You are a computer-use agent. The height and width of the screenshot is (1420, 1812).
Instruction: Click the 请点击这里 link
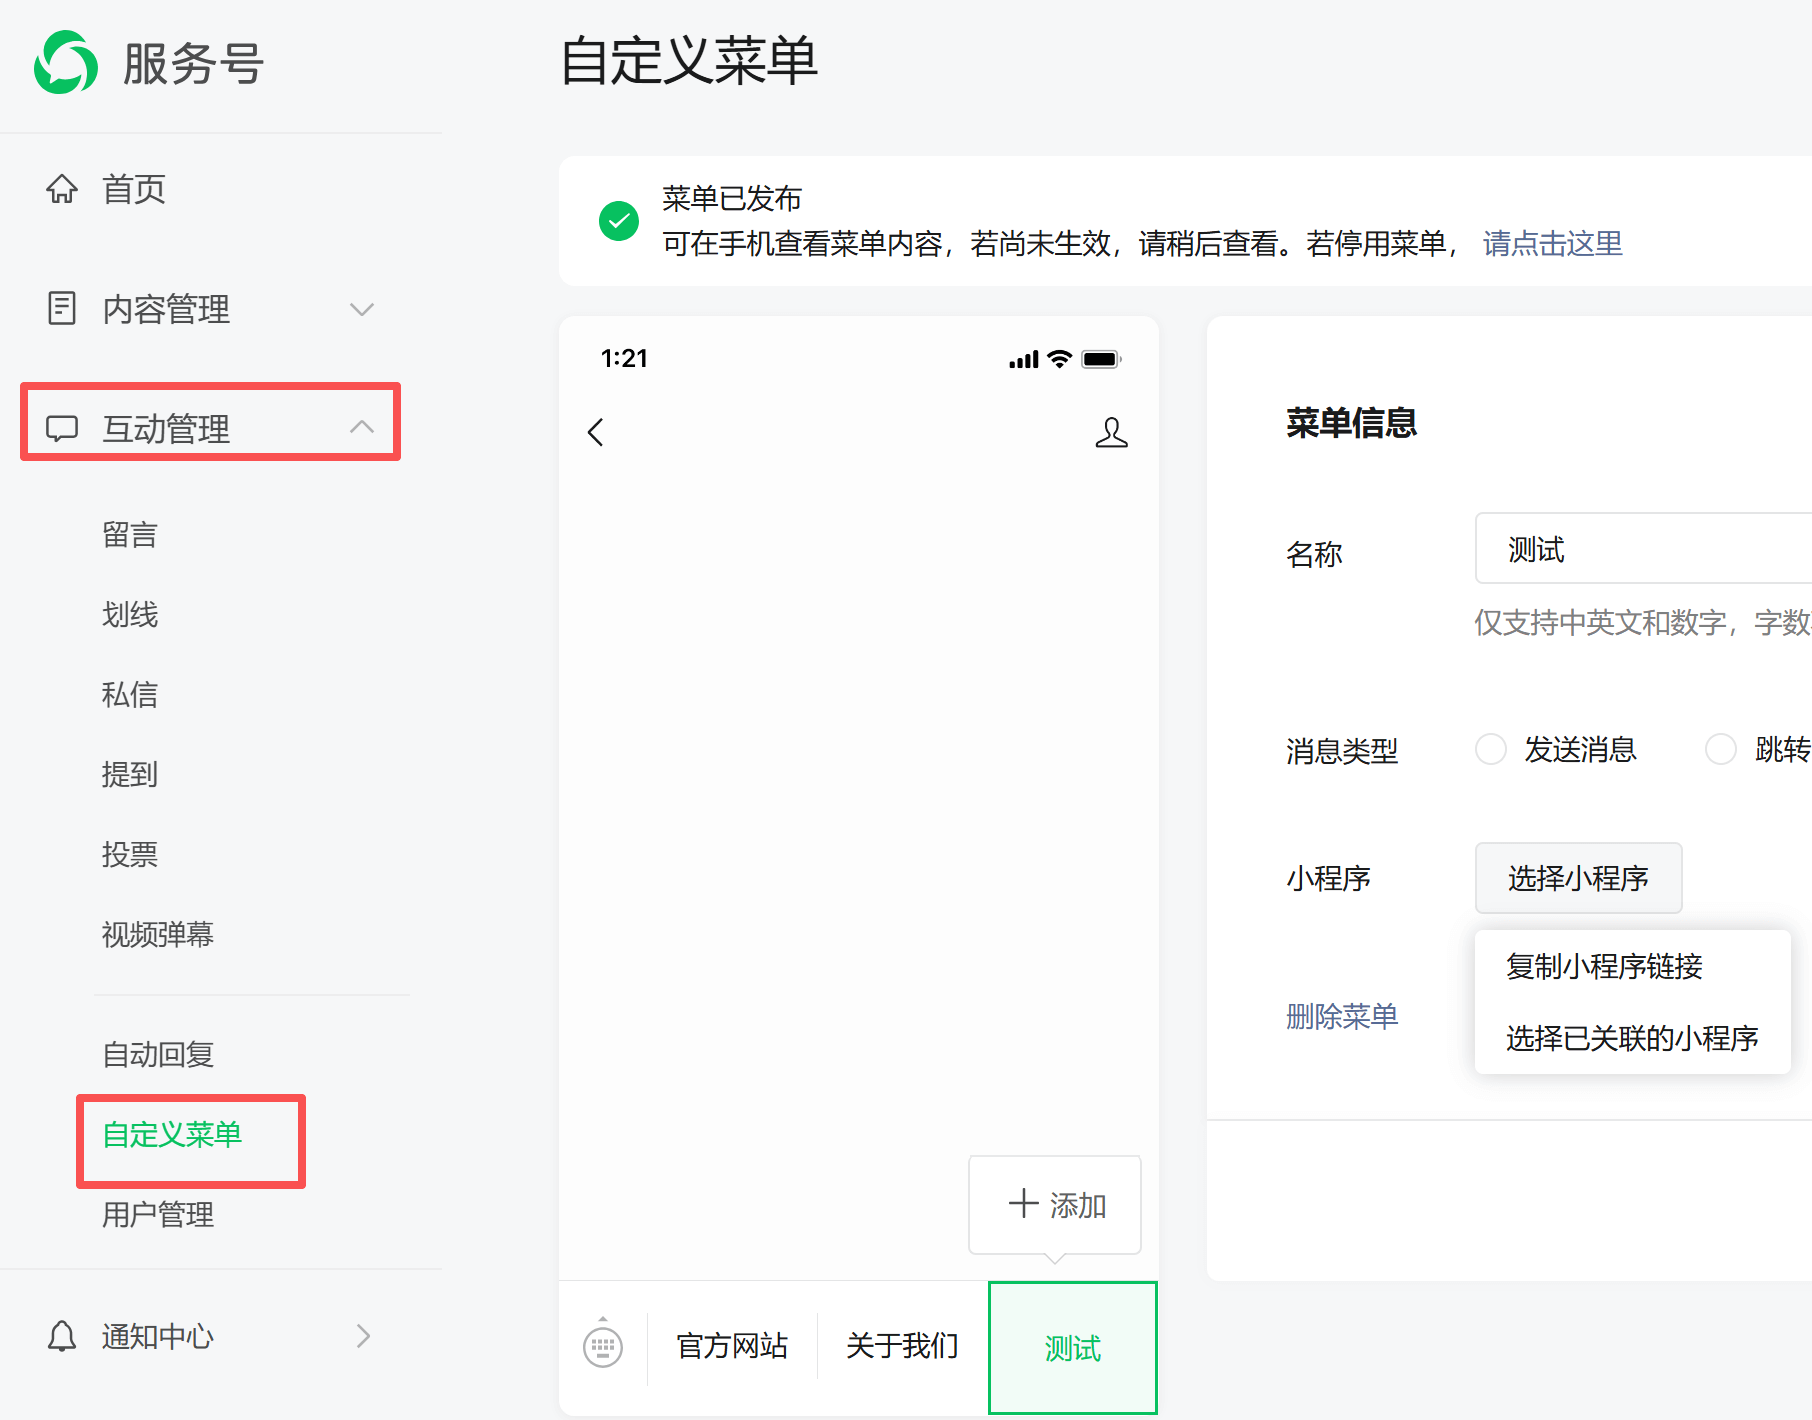(1552, 243)
